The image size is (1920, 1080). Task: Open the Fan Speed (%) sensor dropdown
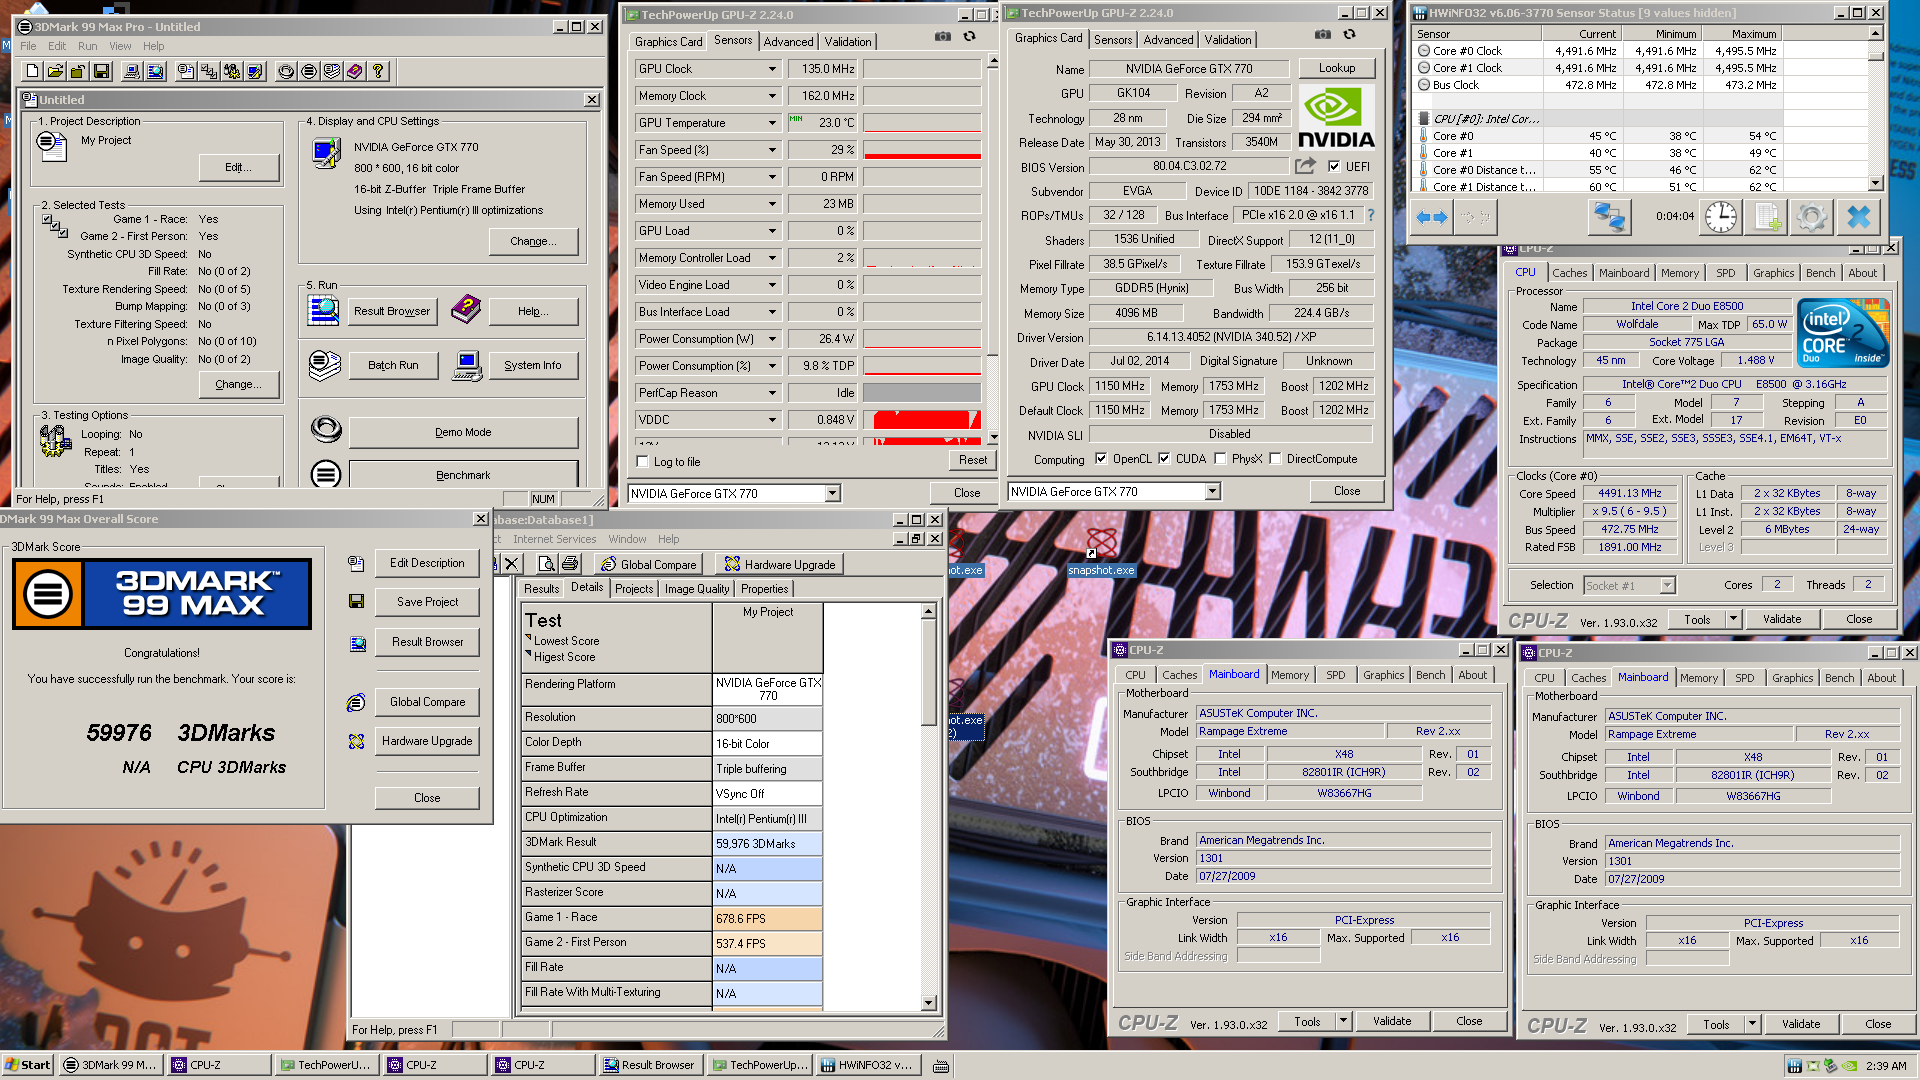click(x=772, y=150)
